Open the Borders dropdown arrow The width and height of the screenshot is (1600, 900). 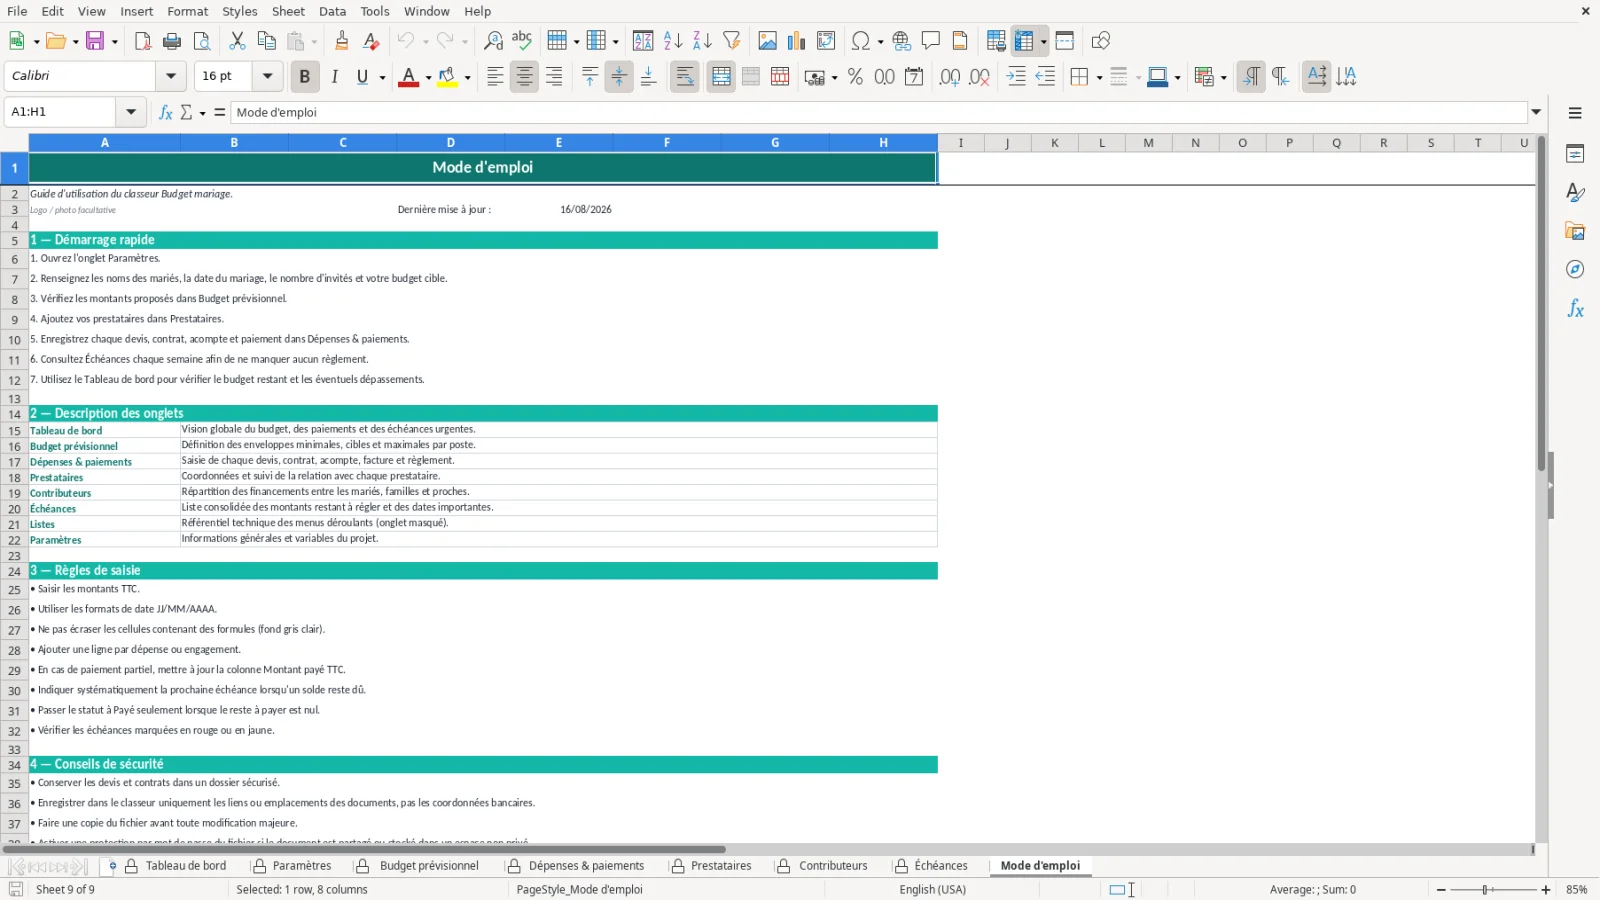tap(1099, 77)
